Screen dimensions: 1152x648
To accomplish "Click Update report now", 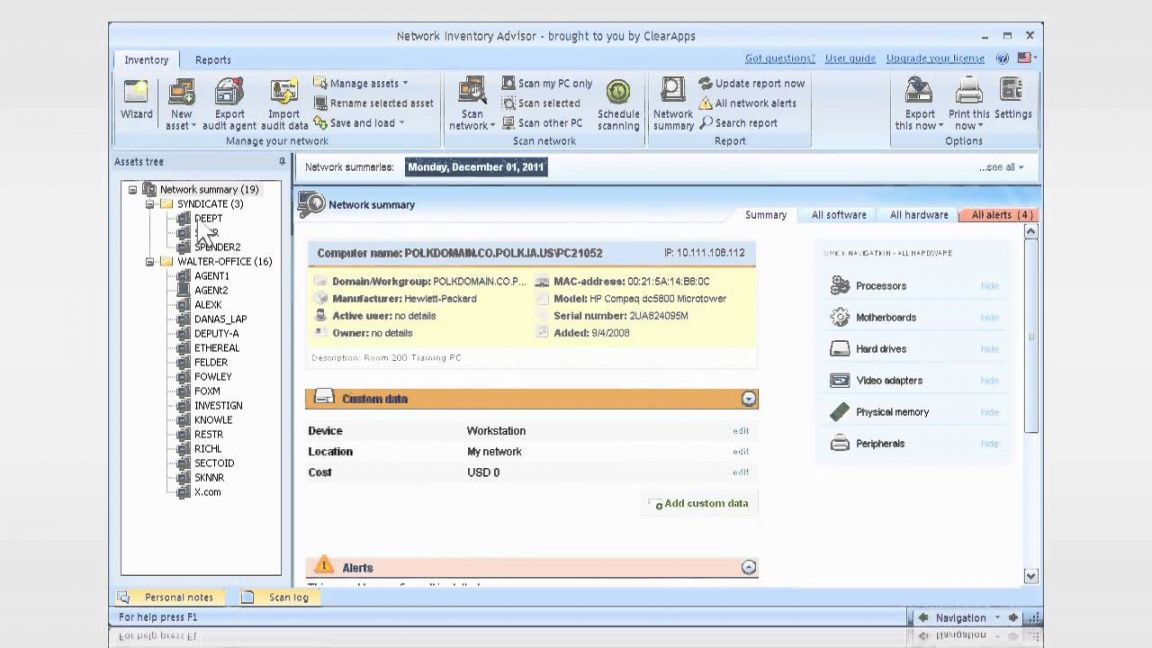I will pos(752,84).
